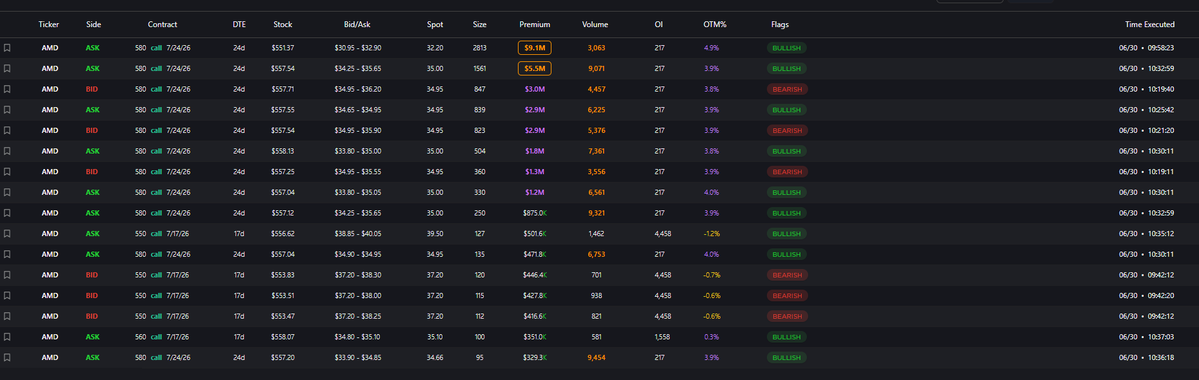Bookmark the AMD row with size 135

(x=6, y=254)
